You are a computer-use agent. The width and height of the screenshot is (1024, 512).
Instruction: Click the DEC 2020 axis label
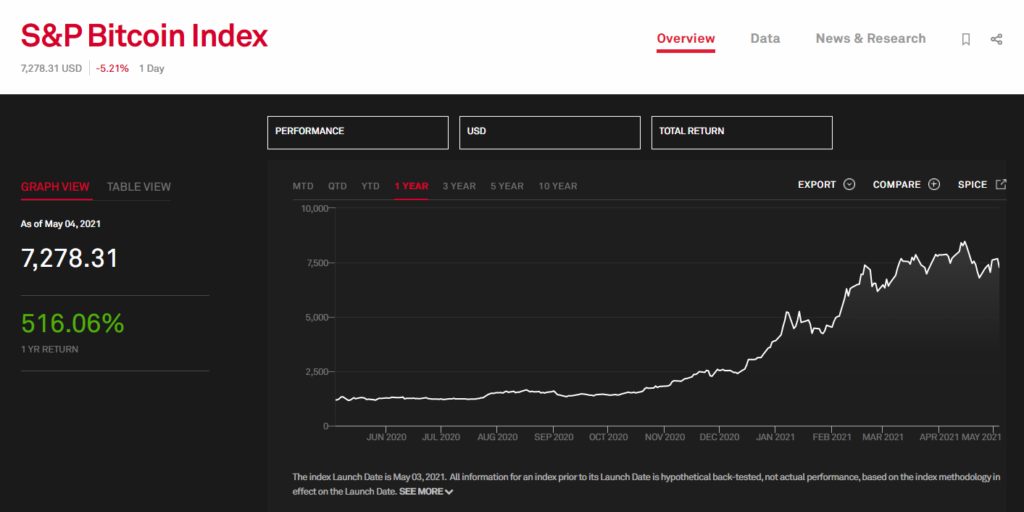719,436
